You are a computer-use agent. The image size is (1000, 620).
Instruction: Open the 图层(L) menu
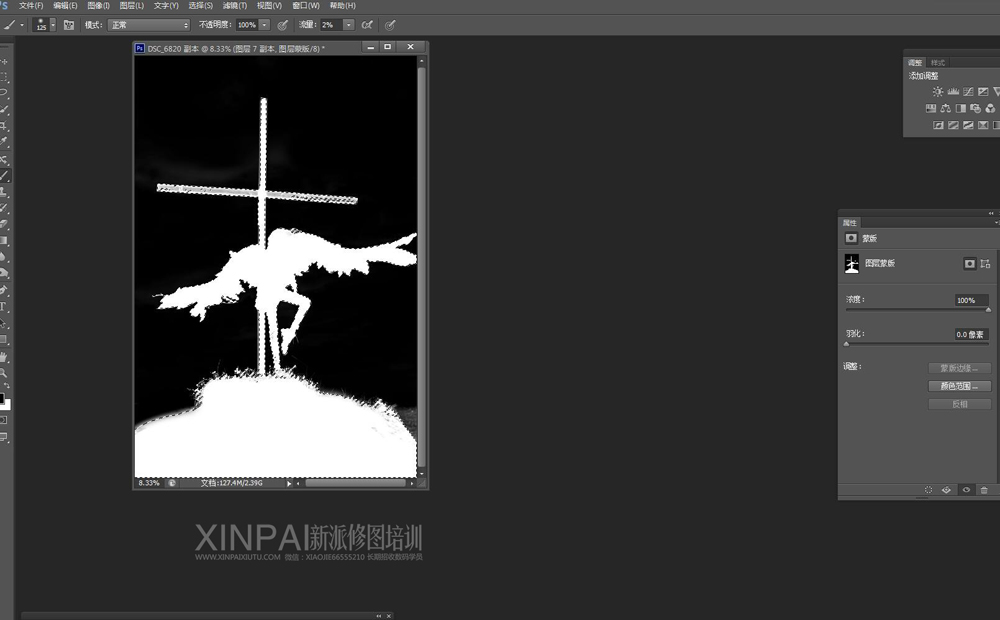click(131, 6)
